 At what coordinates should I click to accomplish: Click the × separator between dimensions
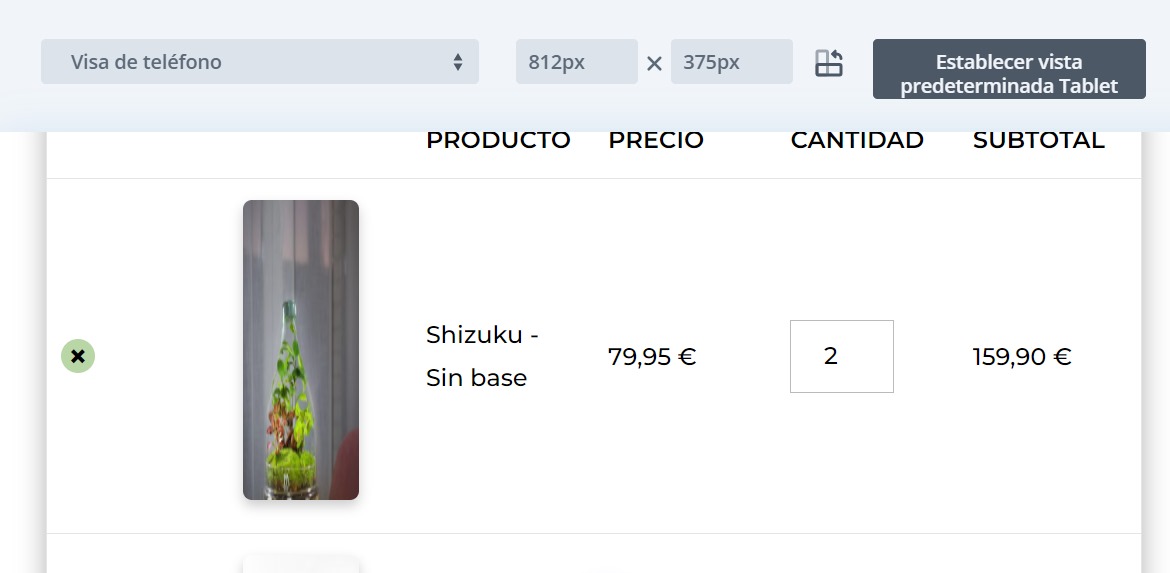pyautogui.click(x=654, y=64)
